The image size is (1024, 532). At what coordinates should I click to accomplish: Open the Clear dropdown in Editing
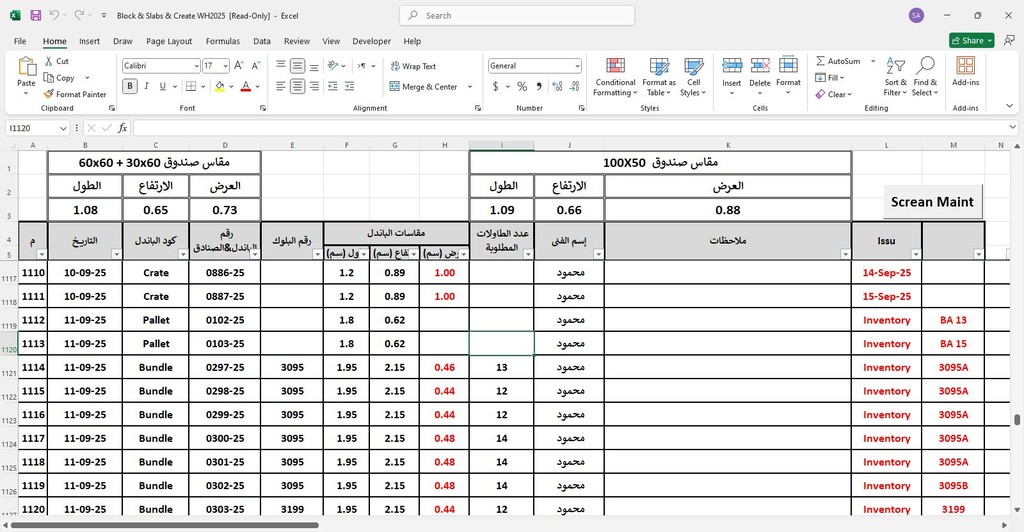[833, 94]
